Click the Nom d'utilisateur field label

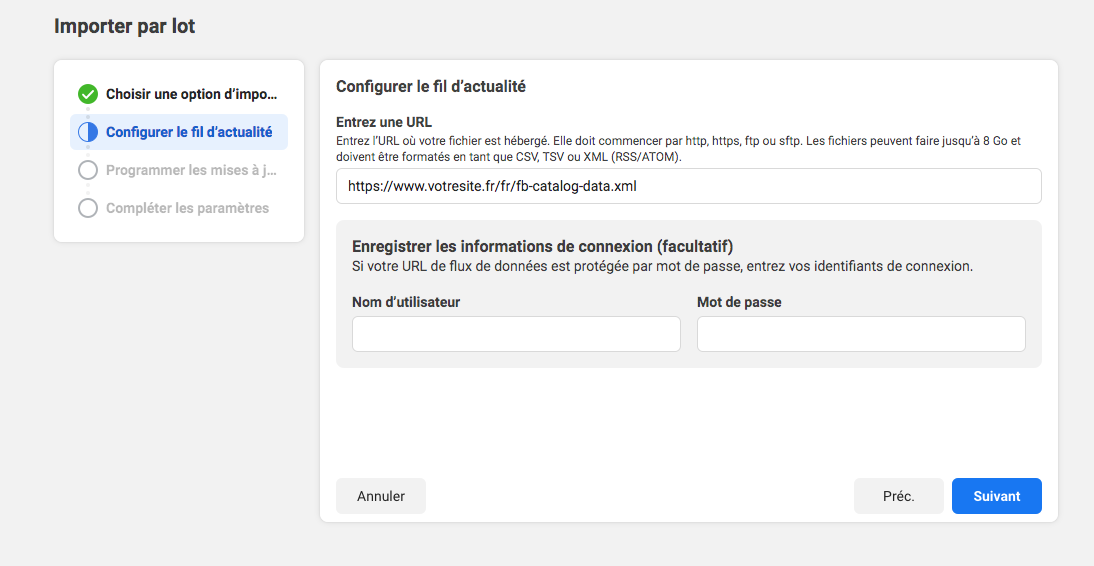pos(406,302)
